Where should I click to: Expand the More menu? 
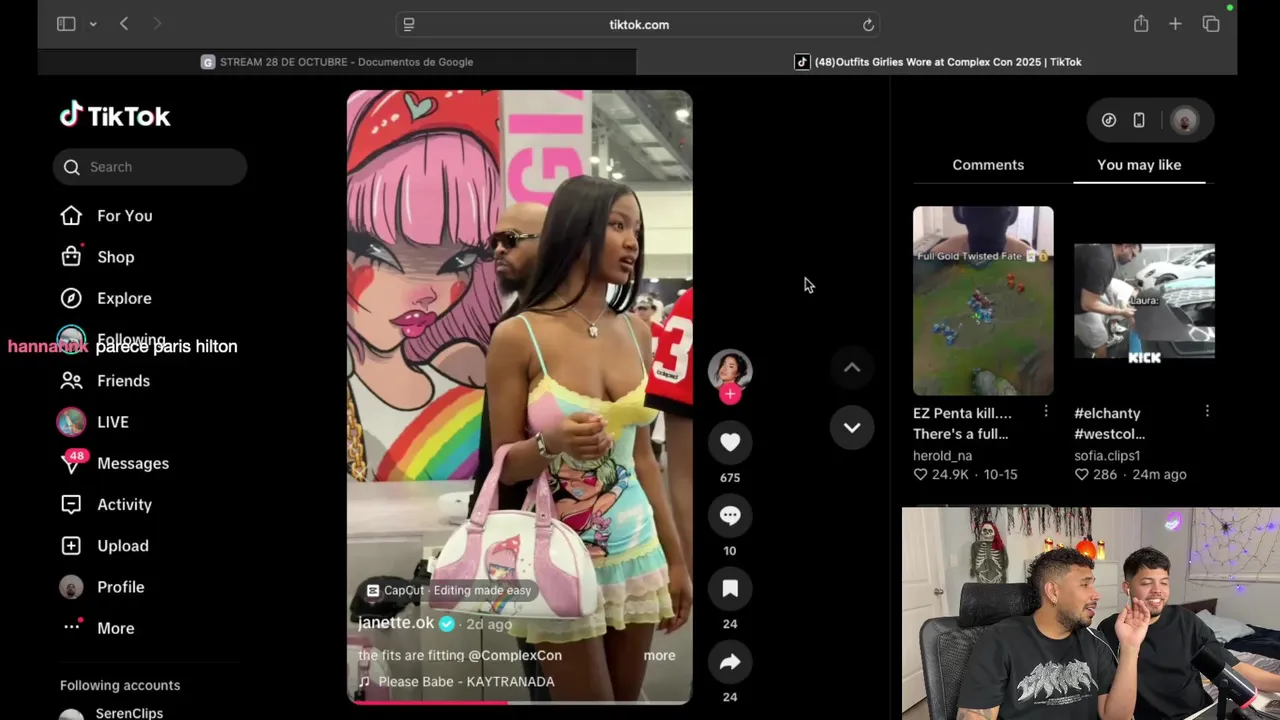(x=115, y=628)
